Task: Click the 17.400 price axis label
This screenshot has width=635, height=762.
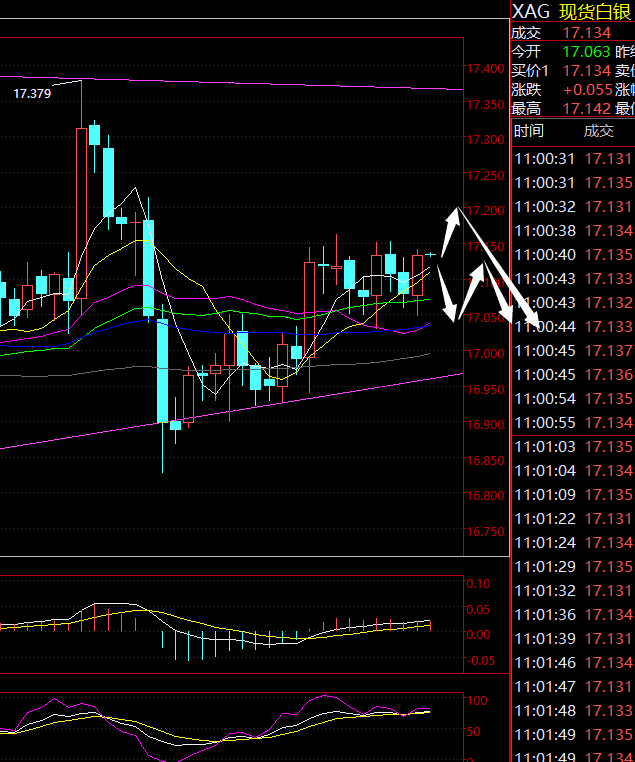Action: point(485,69)
